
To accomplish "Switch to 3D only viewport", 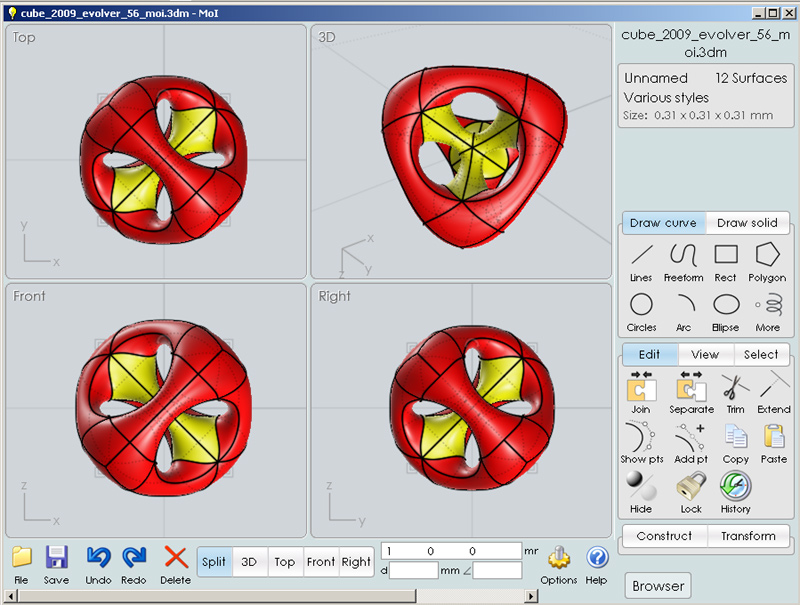I will (x=249, y=562).
